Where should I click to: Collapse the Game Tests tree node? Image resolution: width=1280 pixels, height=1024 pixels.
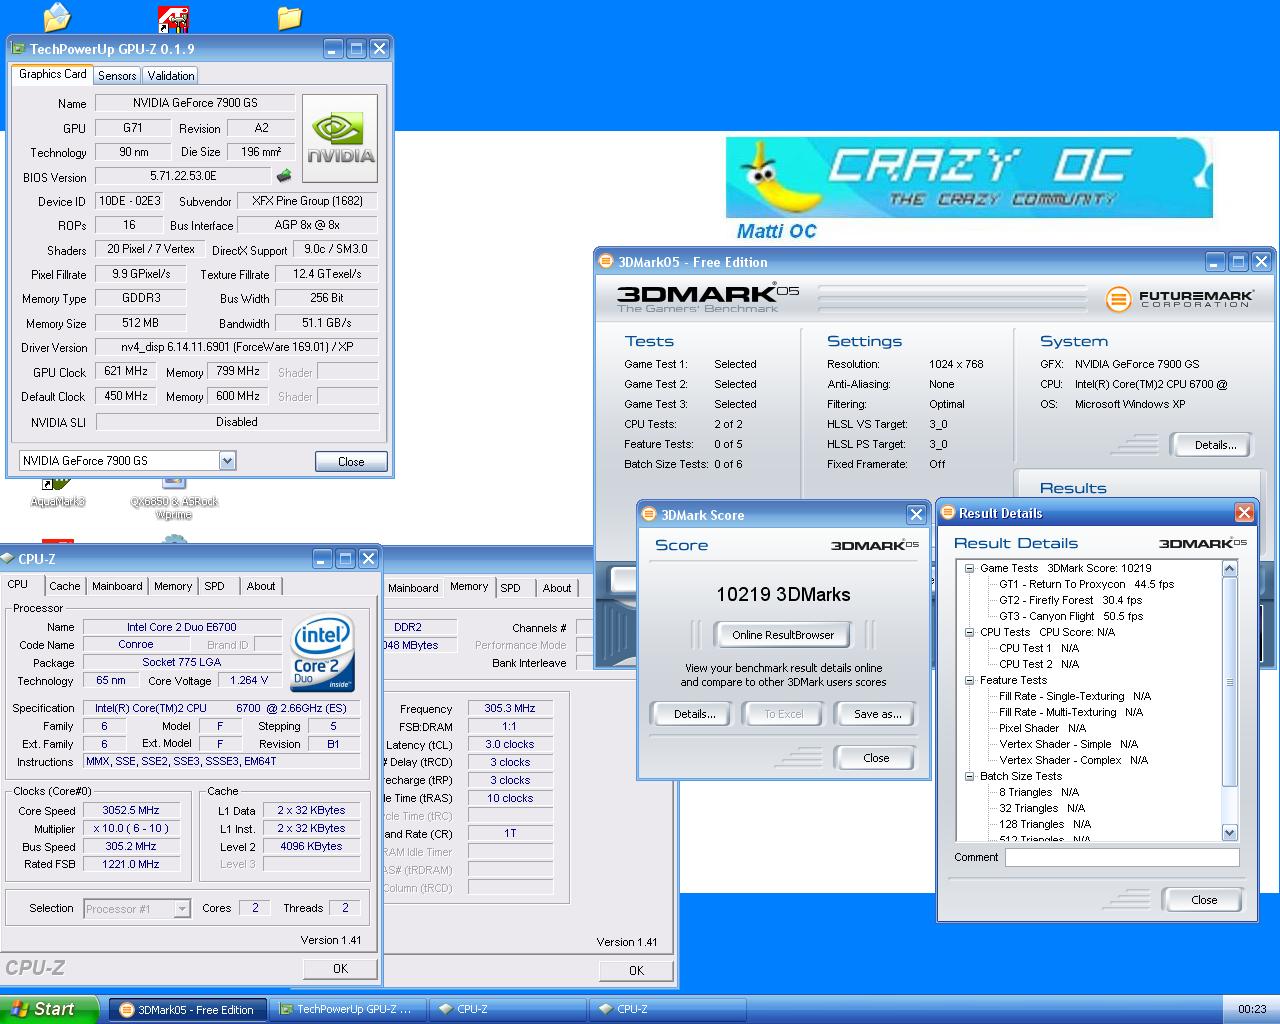coord(969,568)
